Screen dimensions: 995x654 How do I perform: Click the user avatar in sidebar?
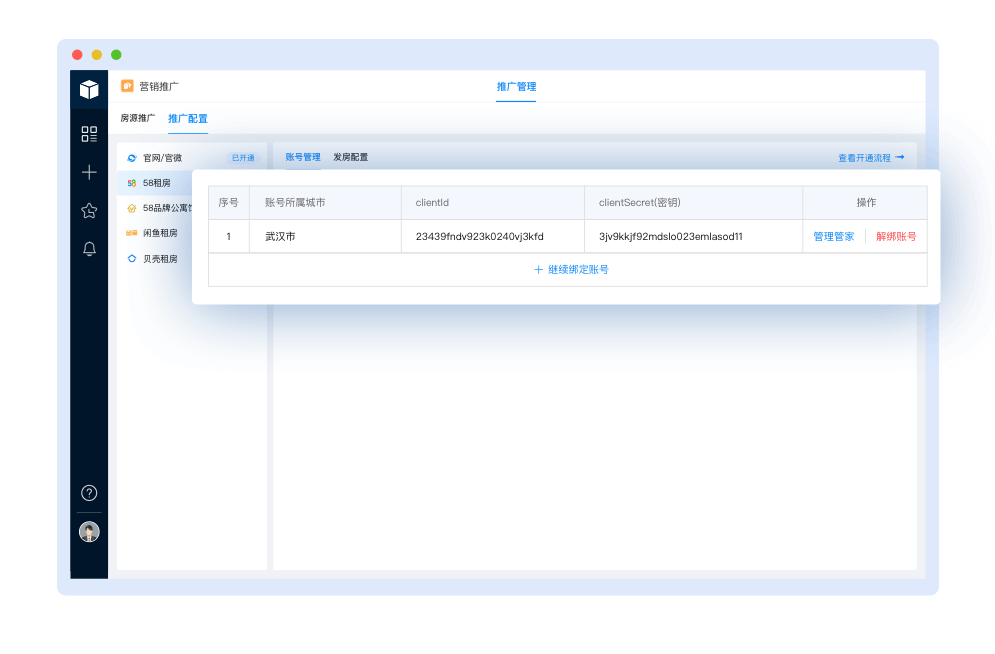(x=89, y=532)
